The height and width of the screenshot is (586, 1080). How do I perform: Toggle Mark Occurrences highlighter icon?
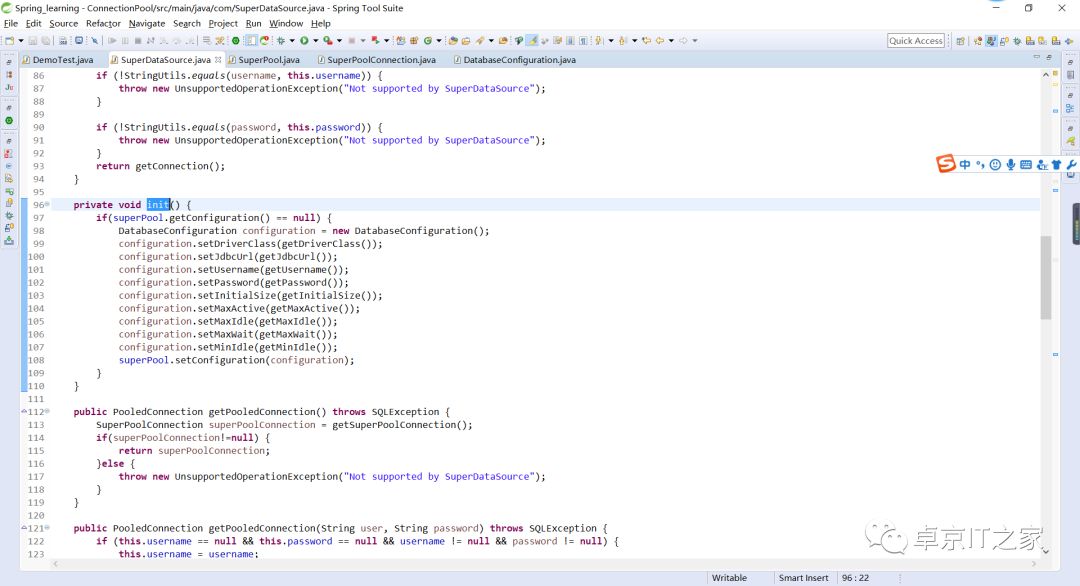point(532,41)
